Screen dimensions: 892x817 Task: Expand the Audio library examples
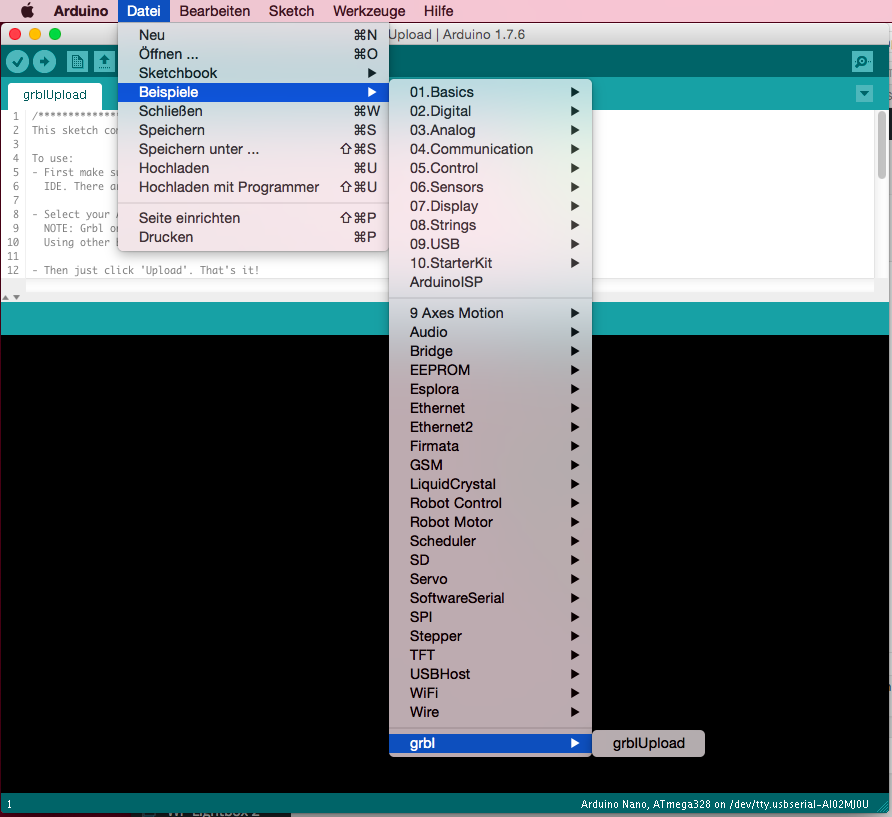click(490, 332)
